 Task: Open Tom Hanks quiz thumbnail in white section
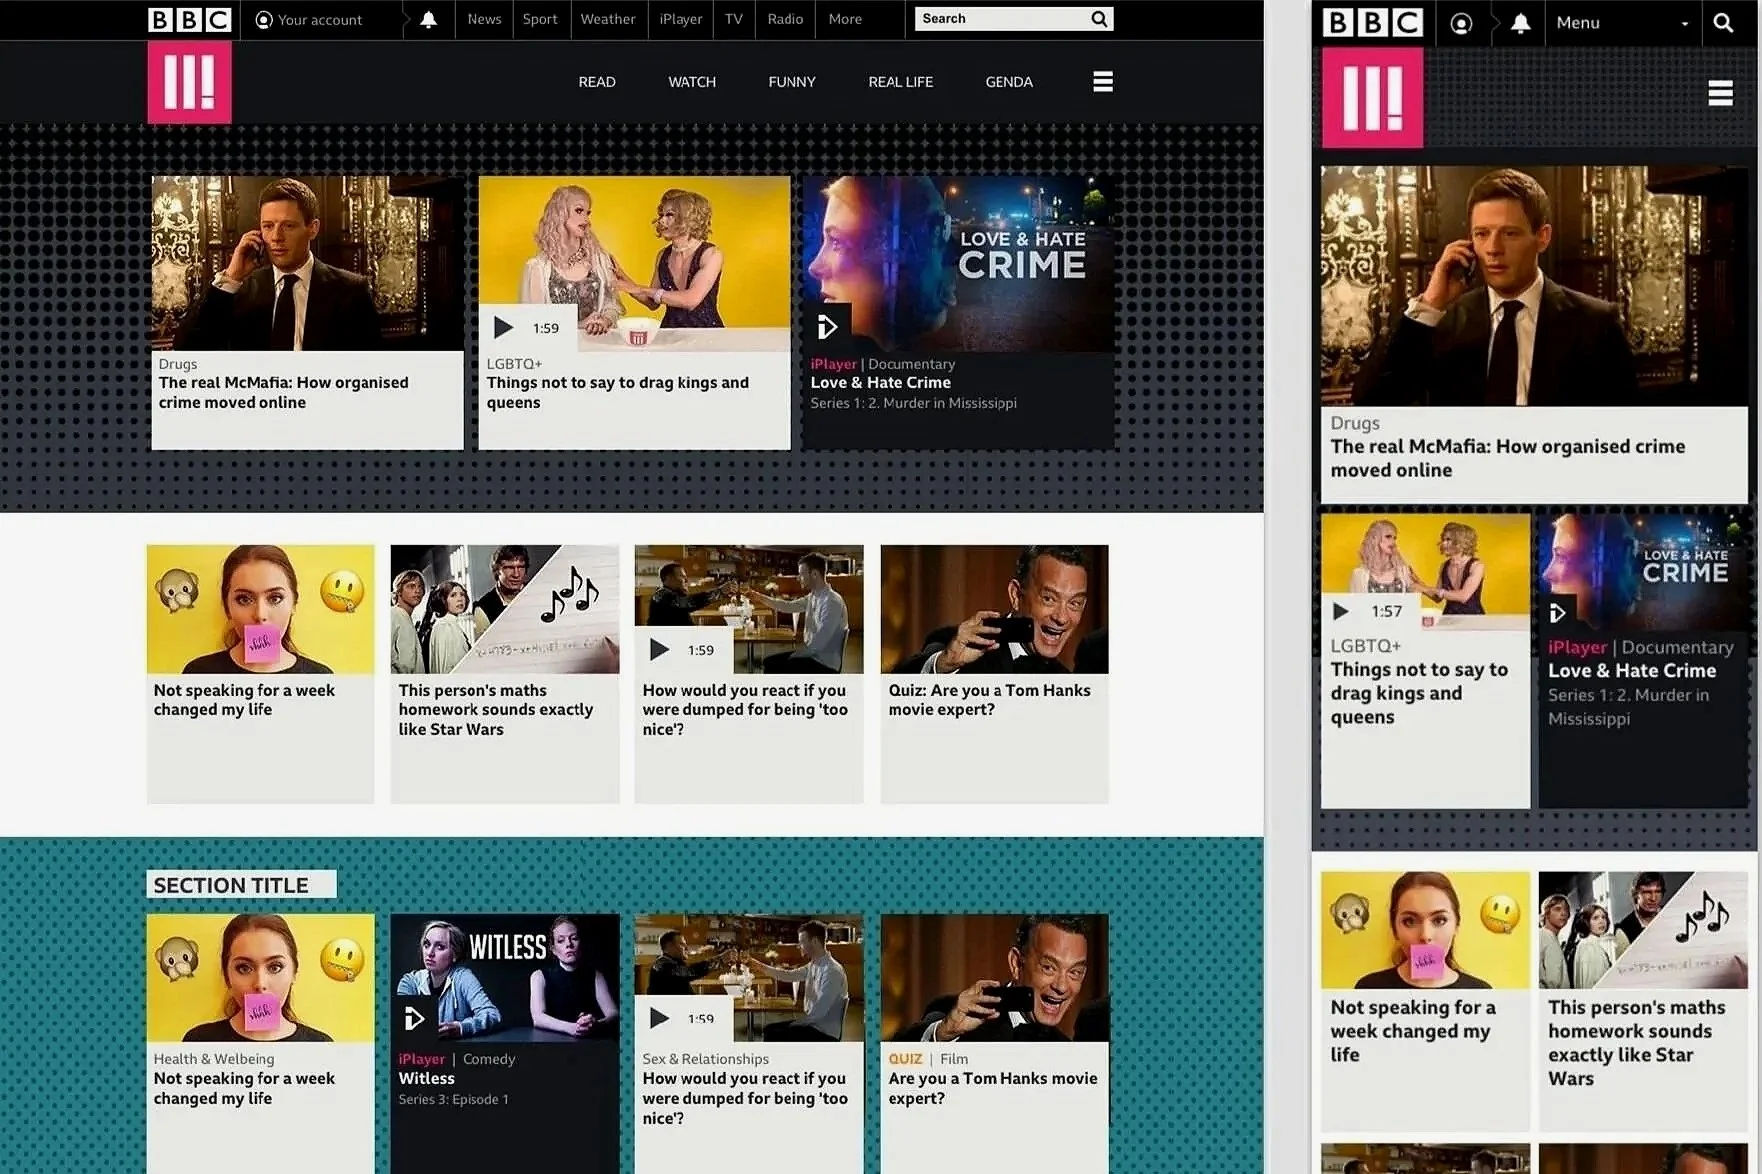pyautogui.click(x=994, y=609)
